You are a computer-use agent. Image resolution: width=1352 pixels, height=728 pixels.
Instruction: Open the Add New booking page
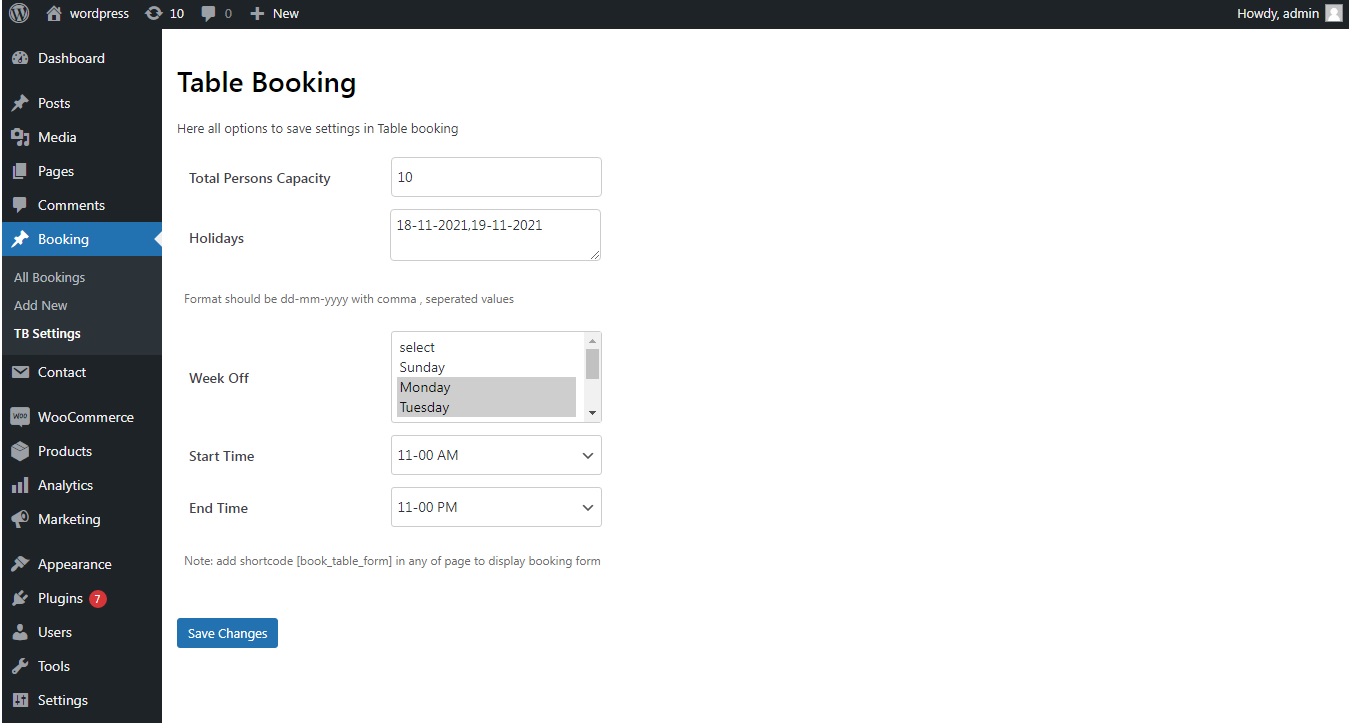click(x=40, y=305)
